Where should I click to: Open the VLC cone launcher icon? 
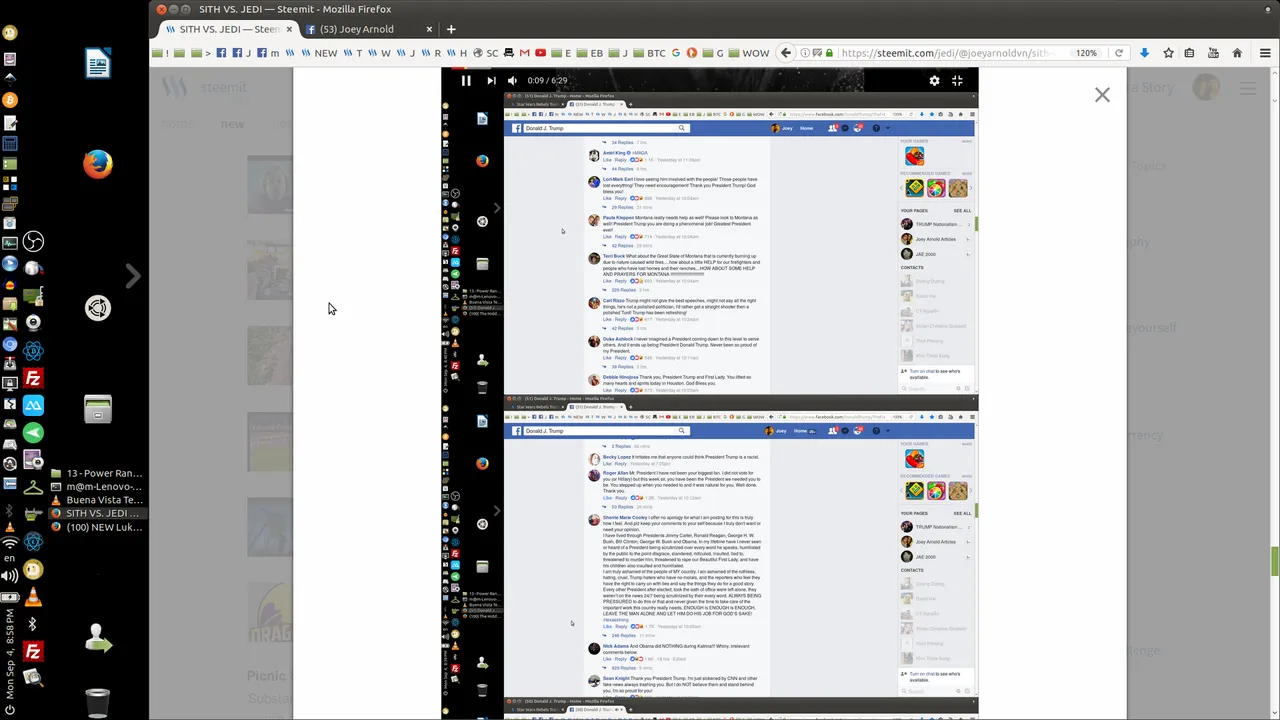click(33, 598)
